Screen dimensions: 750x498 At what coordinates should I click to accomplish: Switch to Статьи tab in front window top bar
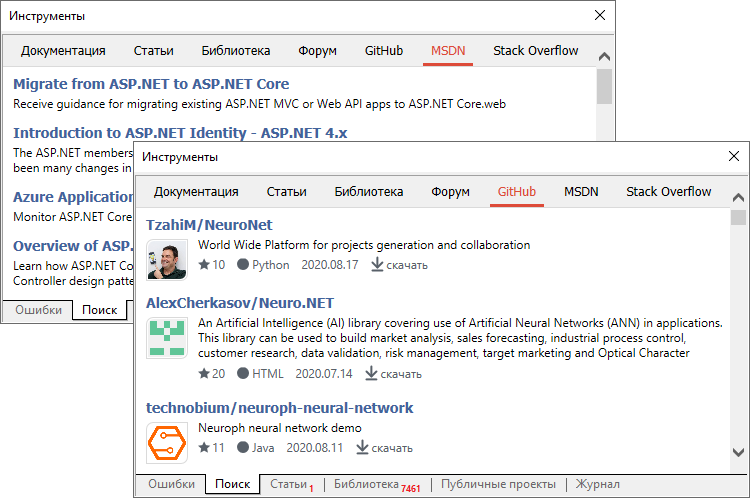coord(287,191)
